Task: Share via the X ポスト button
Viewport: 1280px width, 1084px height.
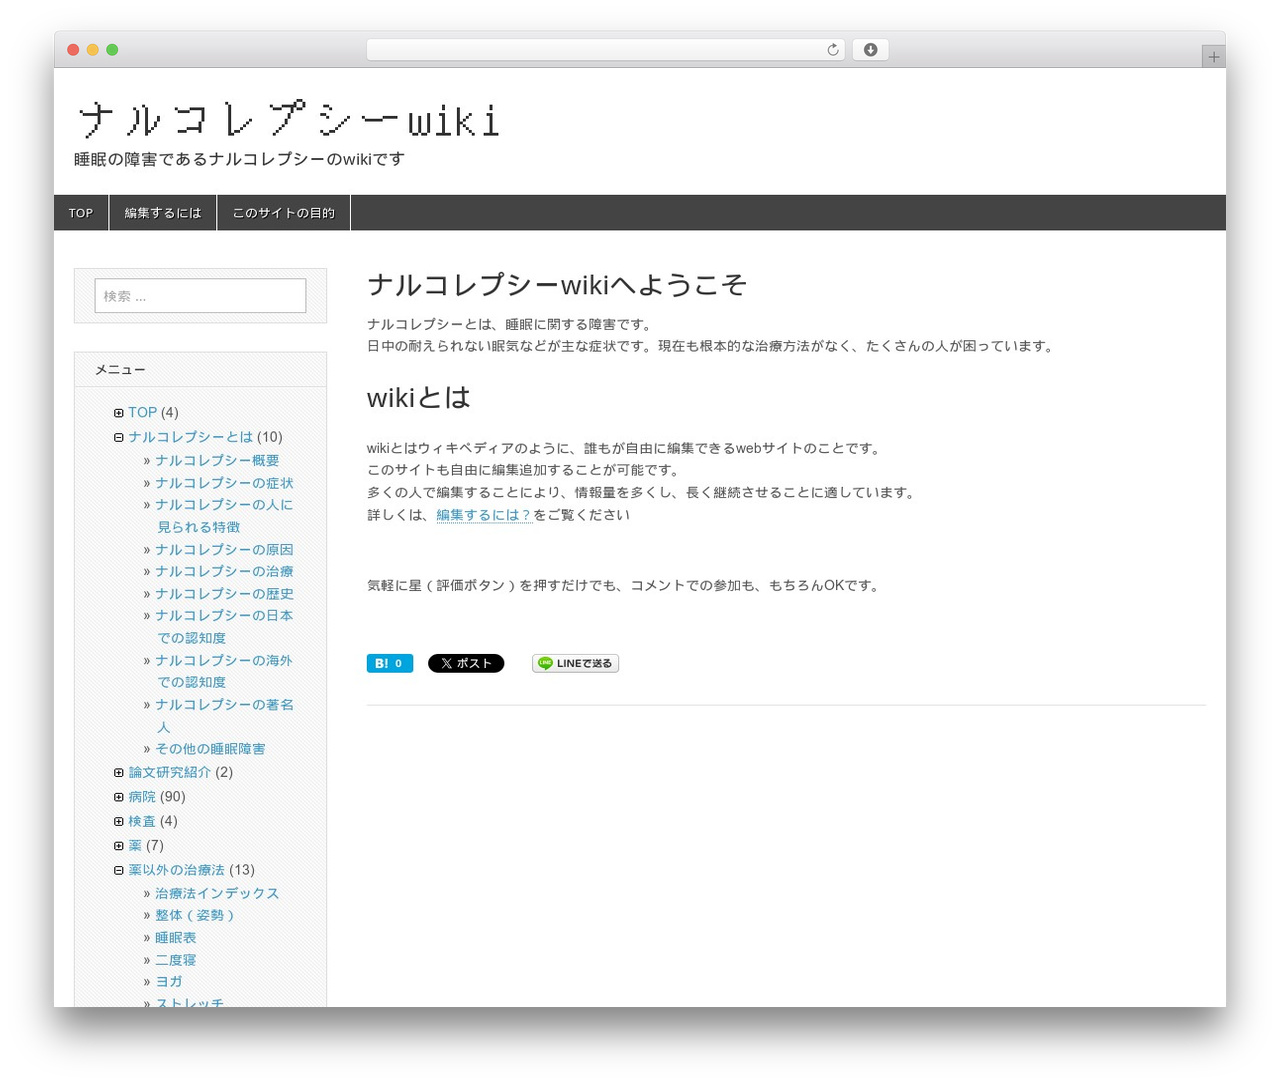Action: click(466, 663)
